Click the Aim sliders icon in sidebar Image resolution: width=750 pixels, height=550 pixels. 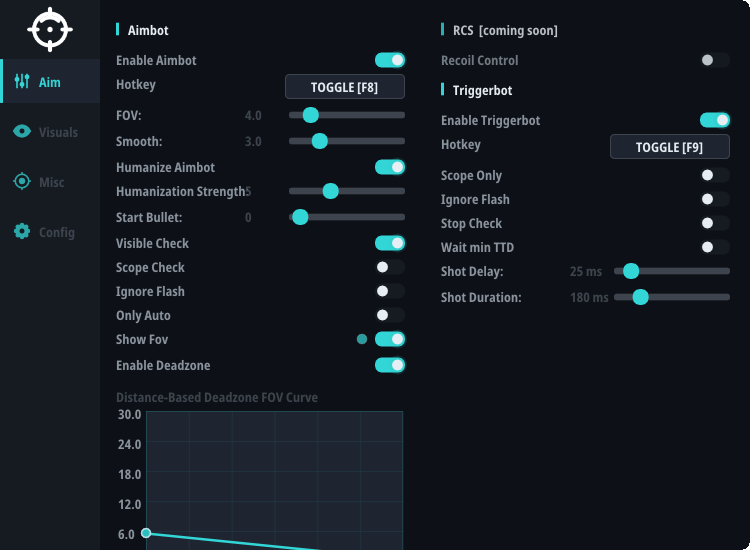pyautogui.click(x=22, y=81)
